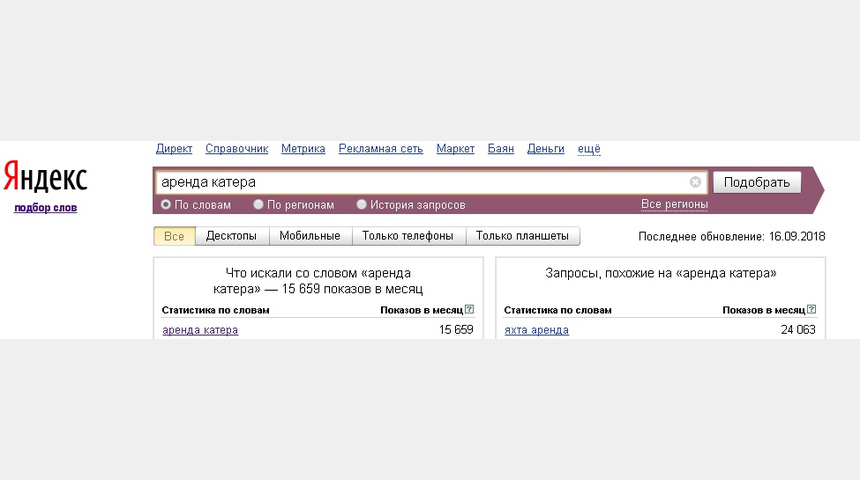Viewport: 860px width, 480px height.
Task: Open the 'аренда катера' result link
Action: click(x=200, y=330)
